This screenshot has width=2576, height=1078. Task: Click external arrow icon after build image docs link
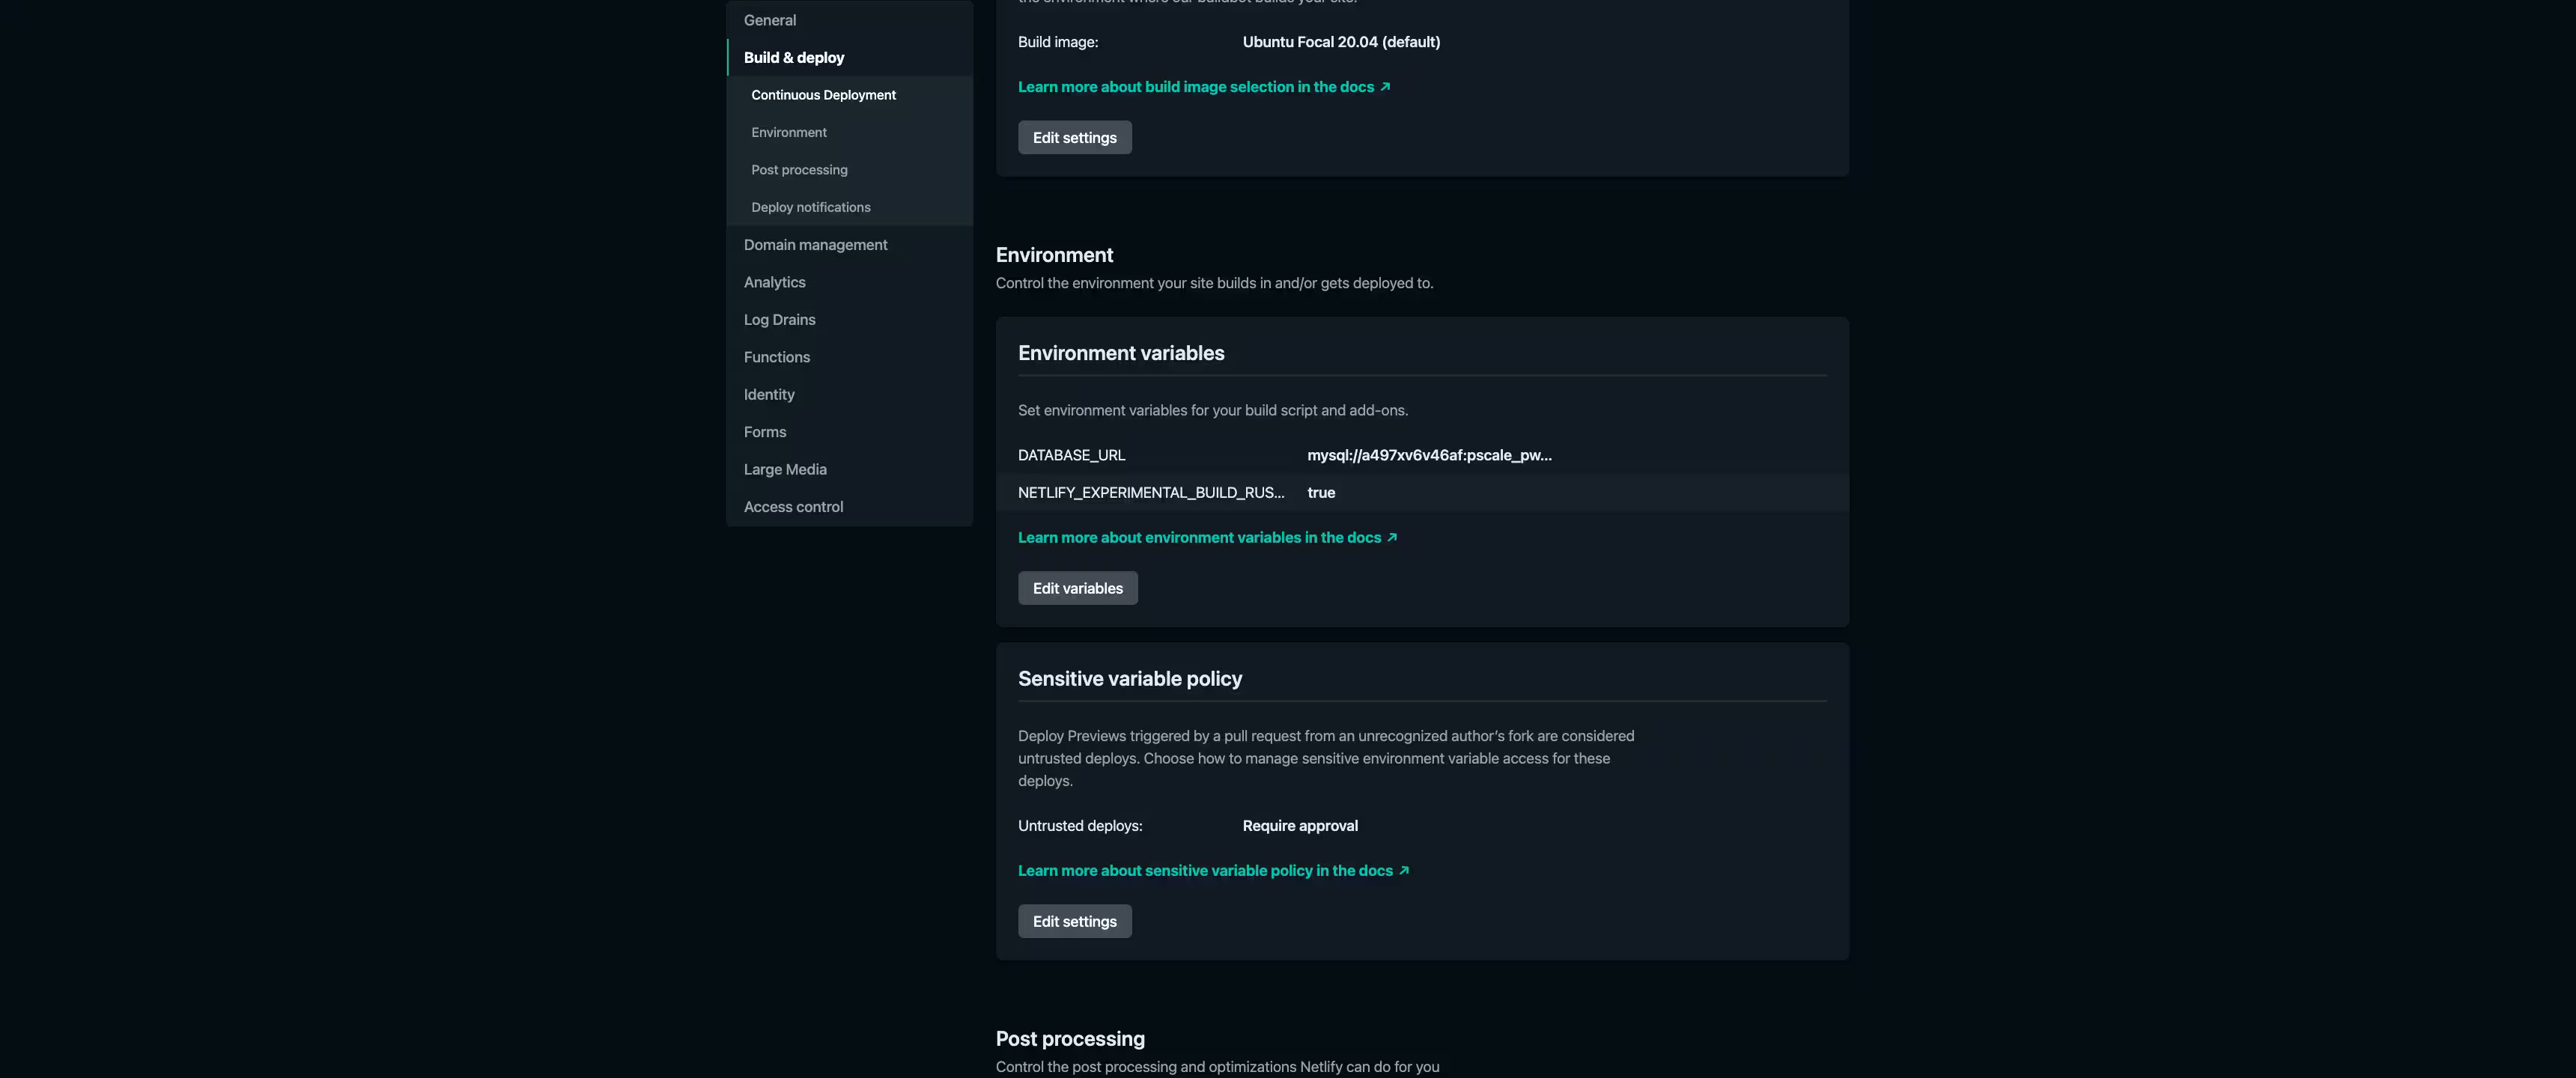click(1385, 87)
